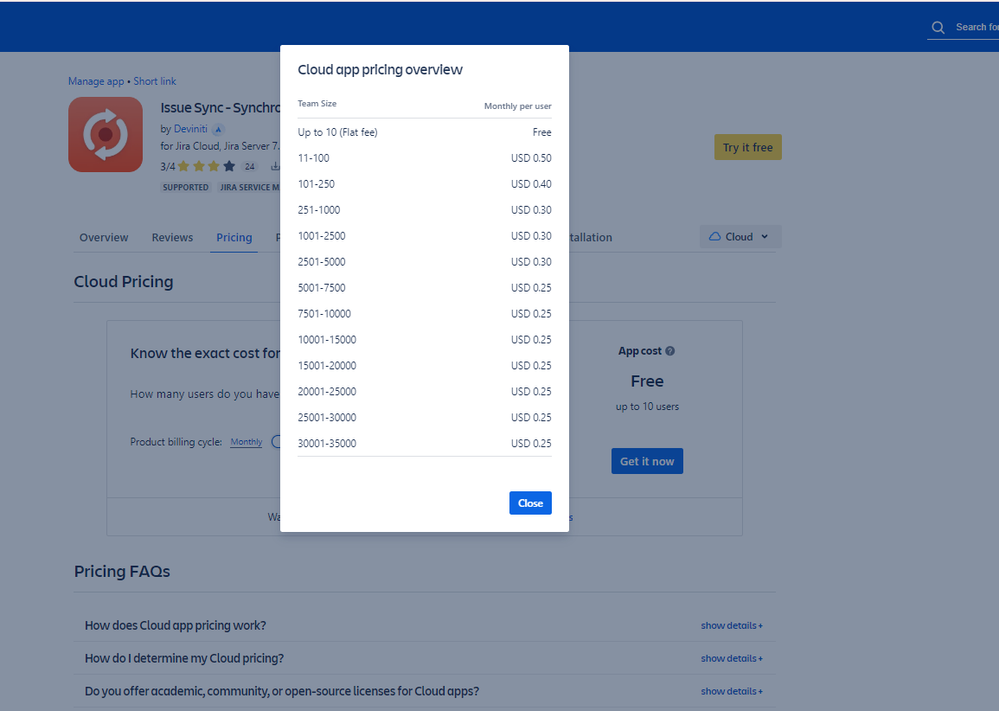Expand academic, community, open-source licenses FAQ details
Image resolution: width=999 pixels, height=711 pixels.
731,691
